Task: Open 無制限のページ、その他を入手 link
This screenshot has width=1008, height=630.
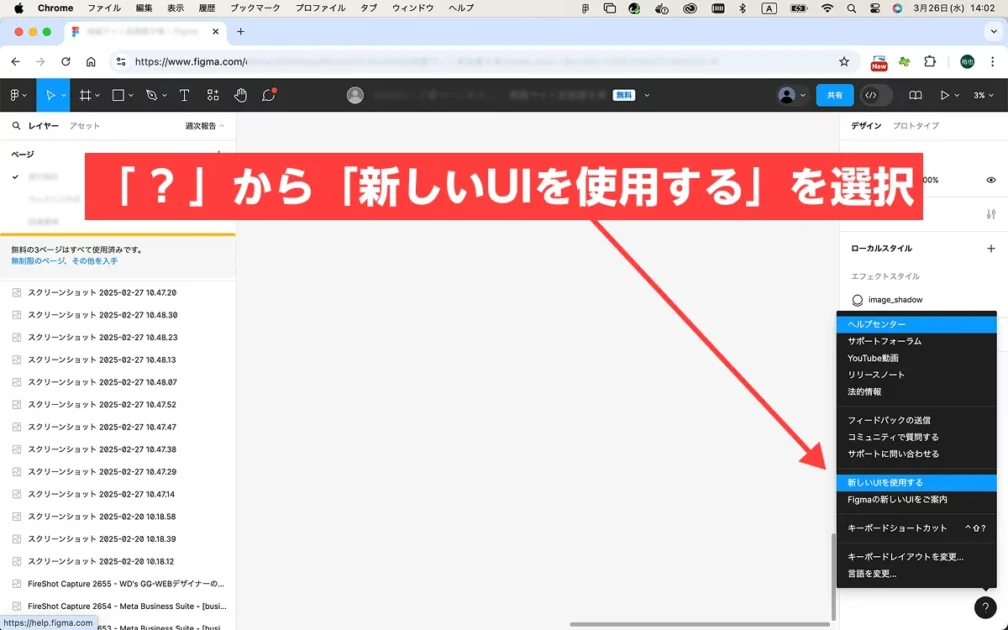Action: 64,261
